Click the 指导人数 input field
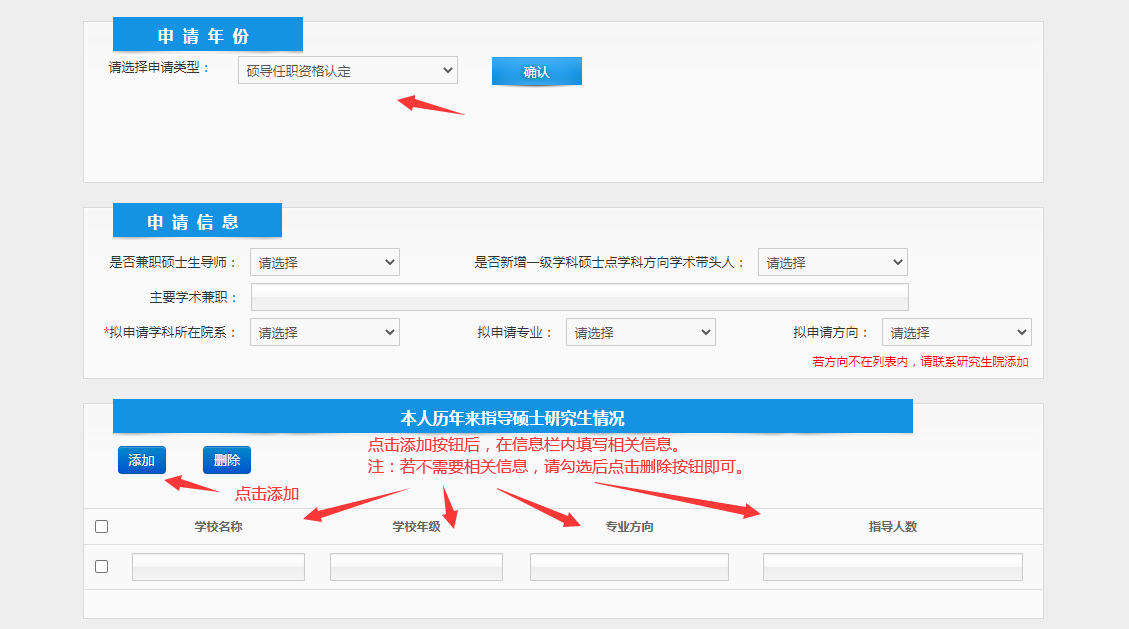The height and width of the screenshot is (629, 1129). coord(892,567)
